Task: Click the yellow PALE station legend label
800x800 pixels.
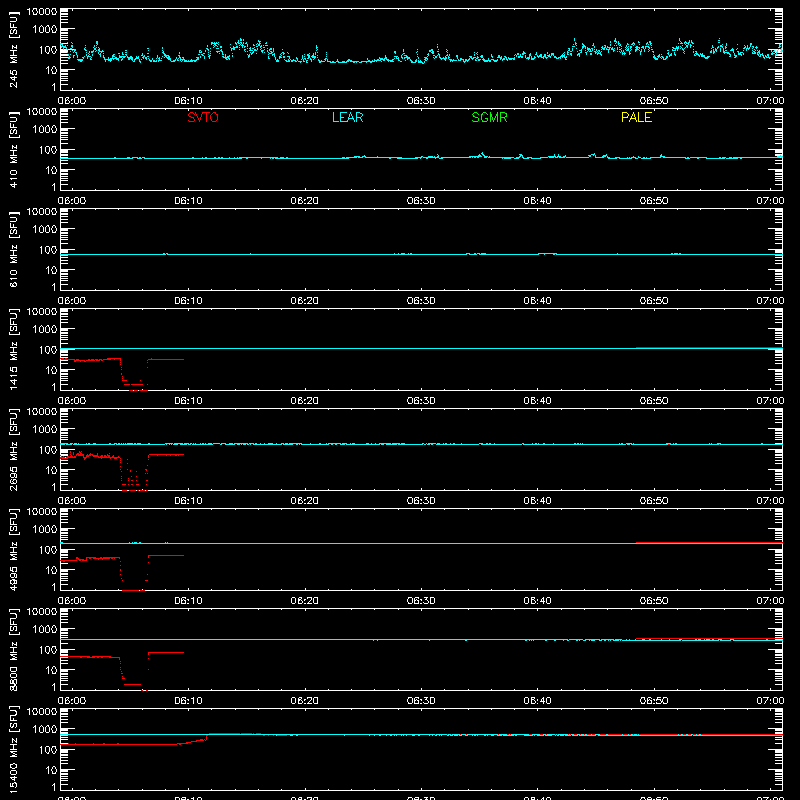Action: [x=636, y=117]
